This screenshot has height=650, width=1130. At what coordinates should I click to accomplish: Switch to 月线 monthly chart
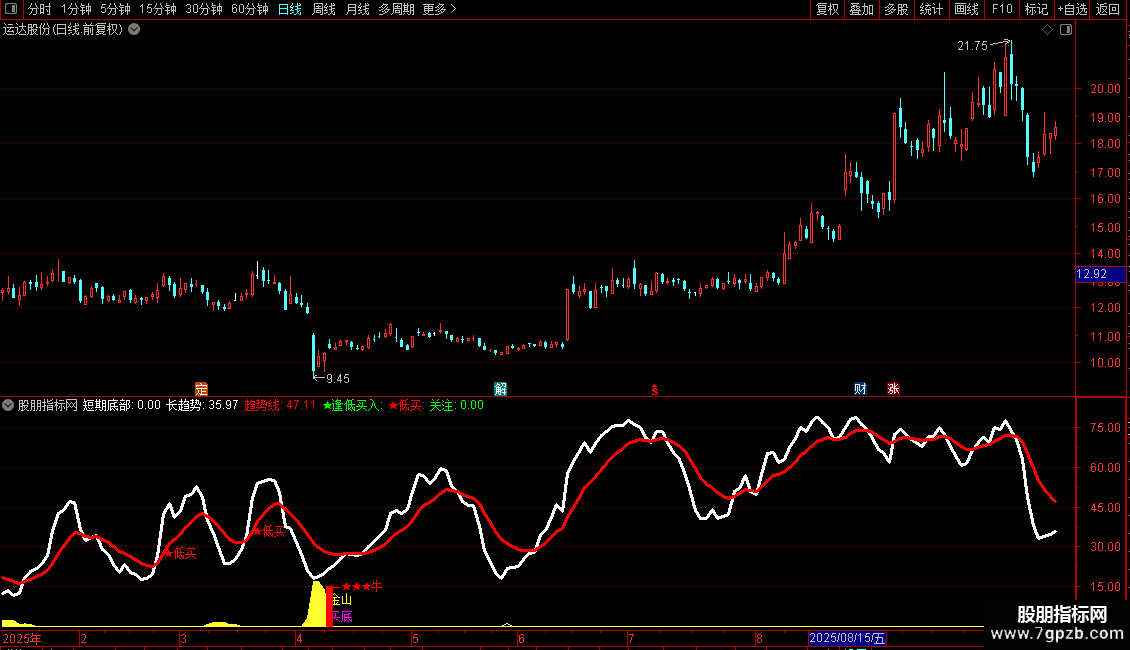coord(357,9)
